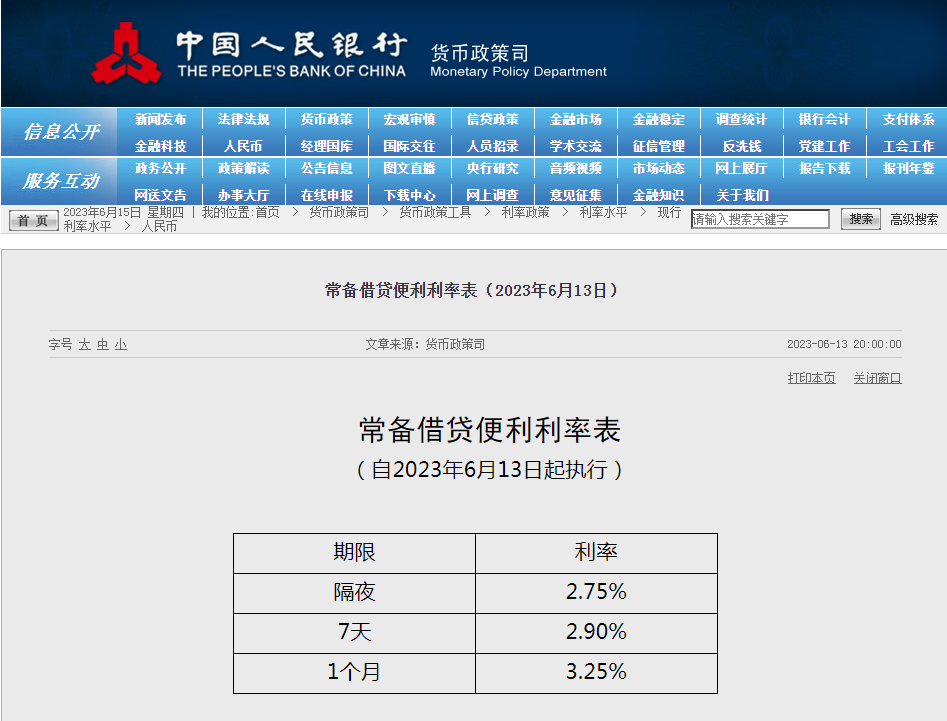947x721 pixels.
Task: Follow the 人民币 breadcrumb after 利率水平
Action: click(159, 226)
